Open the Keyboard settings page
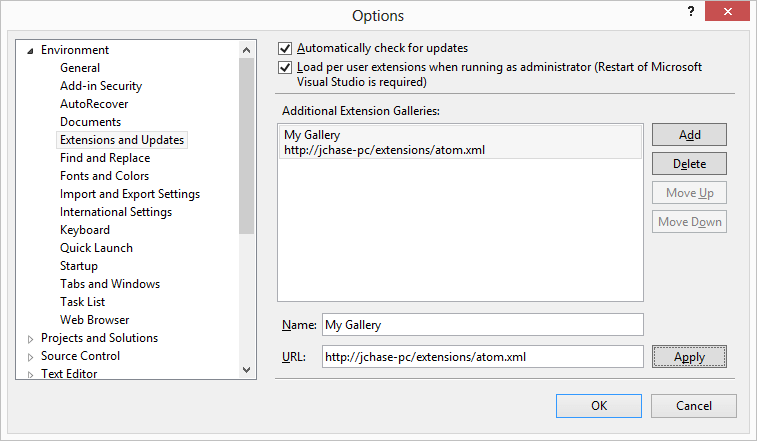This screenshot has width=757, height=441. pos(85,230)
